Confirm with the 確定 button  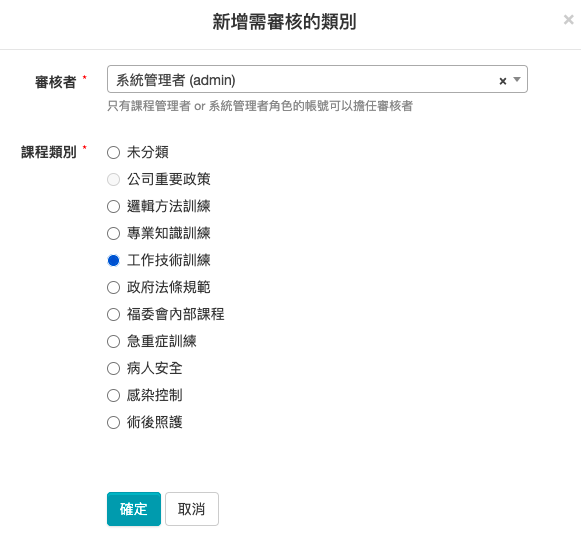point(134,509)
